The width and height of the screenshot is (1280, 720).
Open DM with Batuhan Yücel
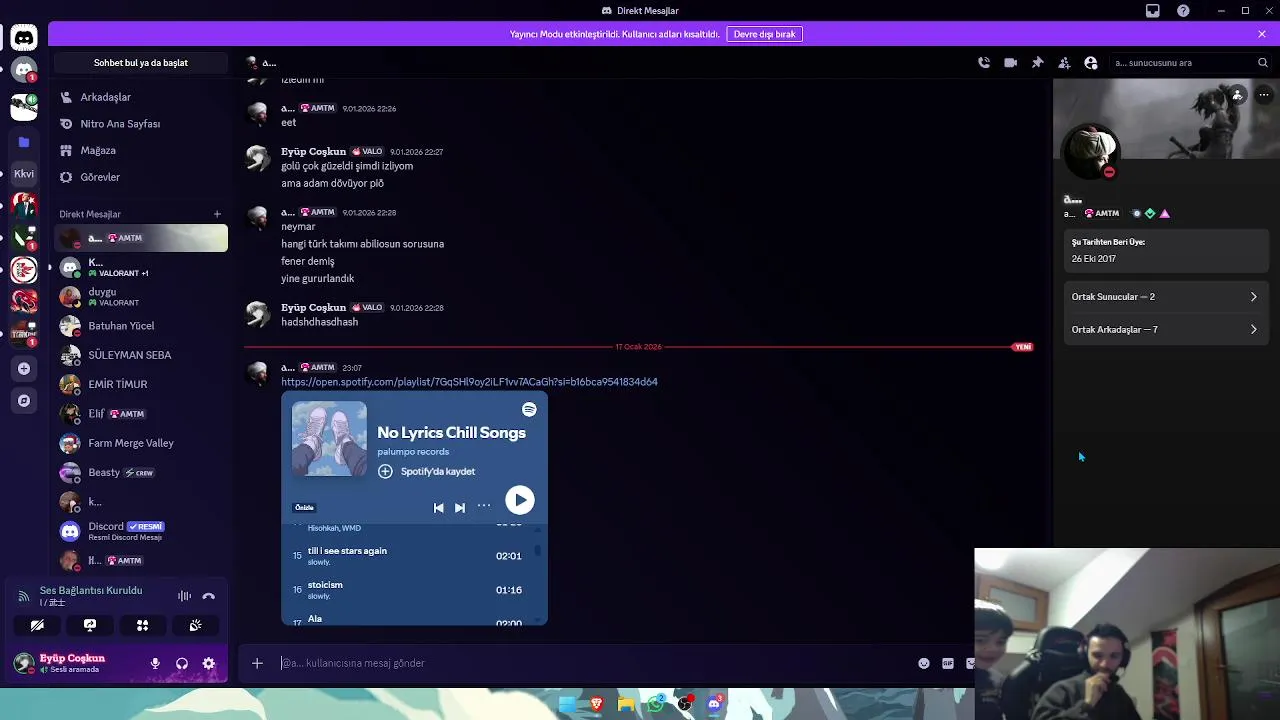[x=141, y=326]
